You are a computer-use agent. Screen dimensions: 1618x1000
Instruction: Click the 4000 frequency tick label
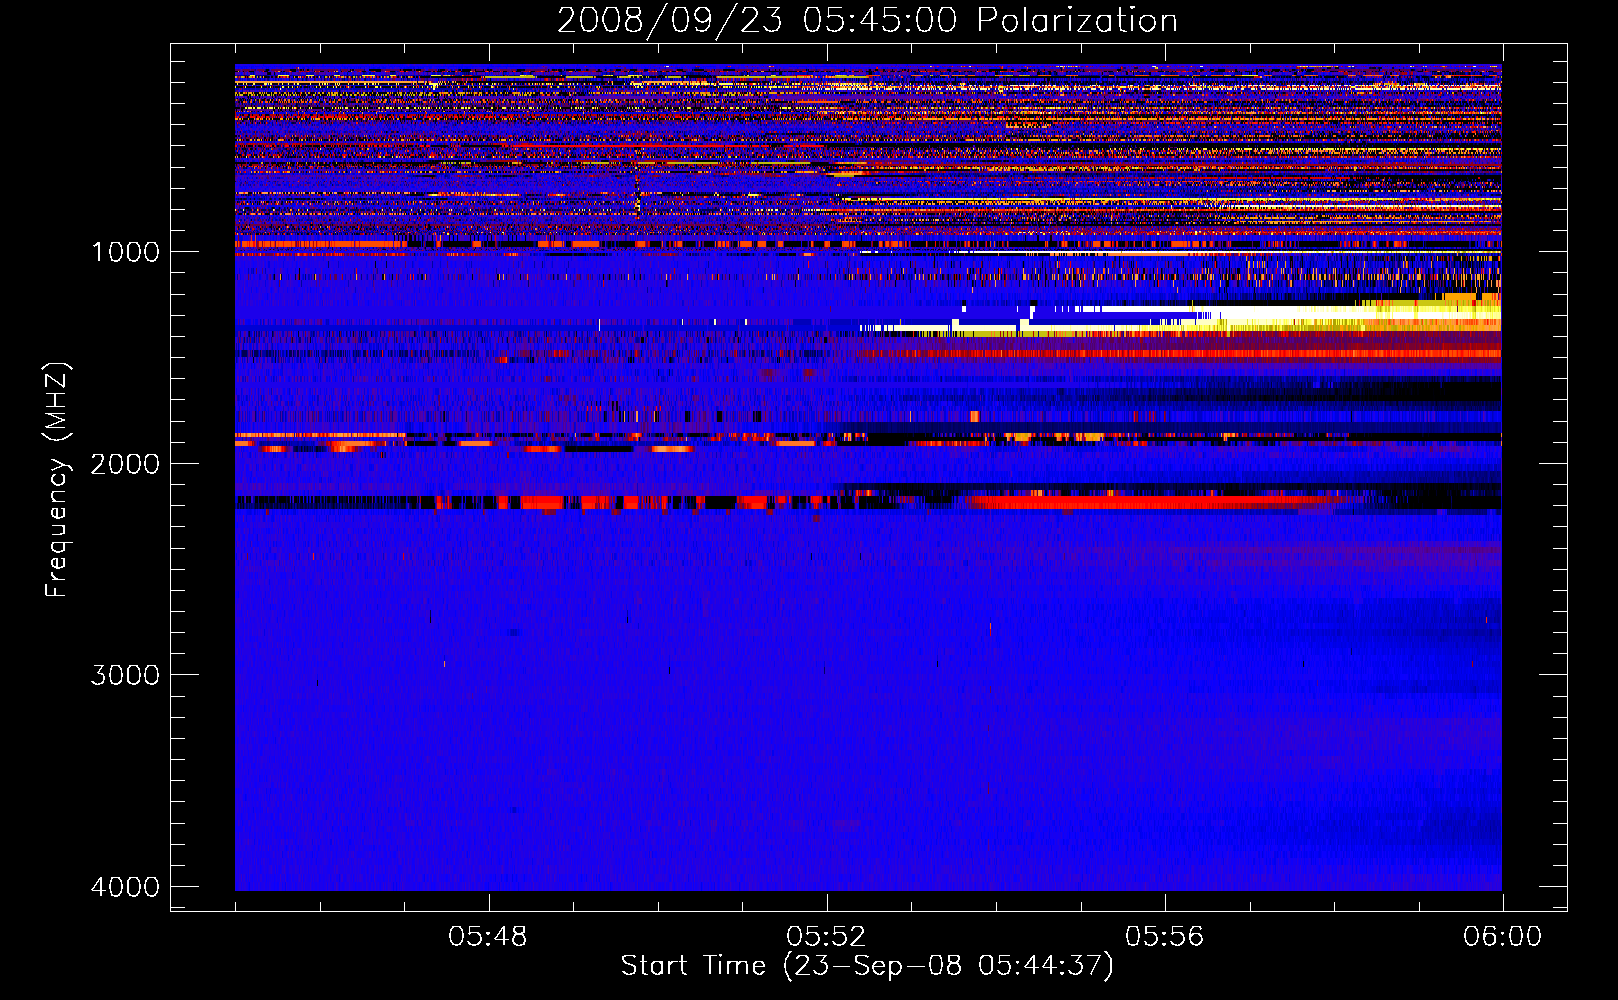[125, 887]
